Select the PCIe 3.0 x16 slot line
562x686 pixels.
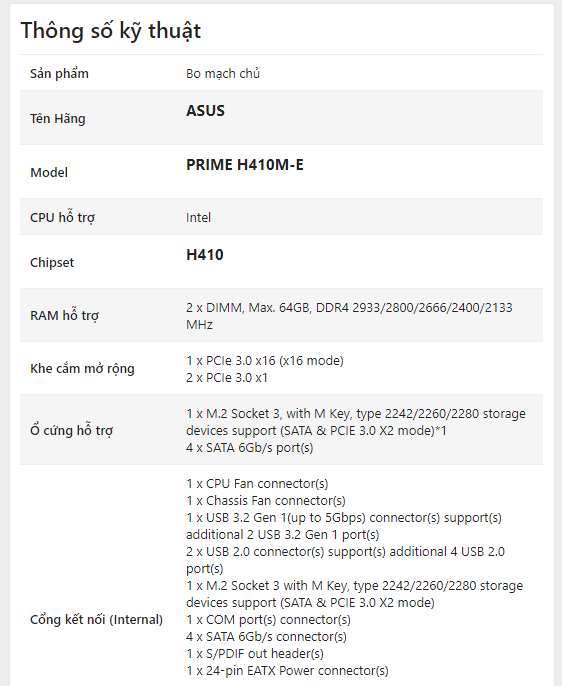pos(265,360)
